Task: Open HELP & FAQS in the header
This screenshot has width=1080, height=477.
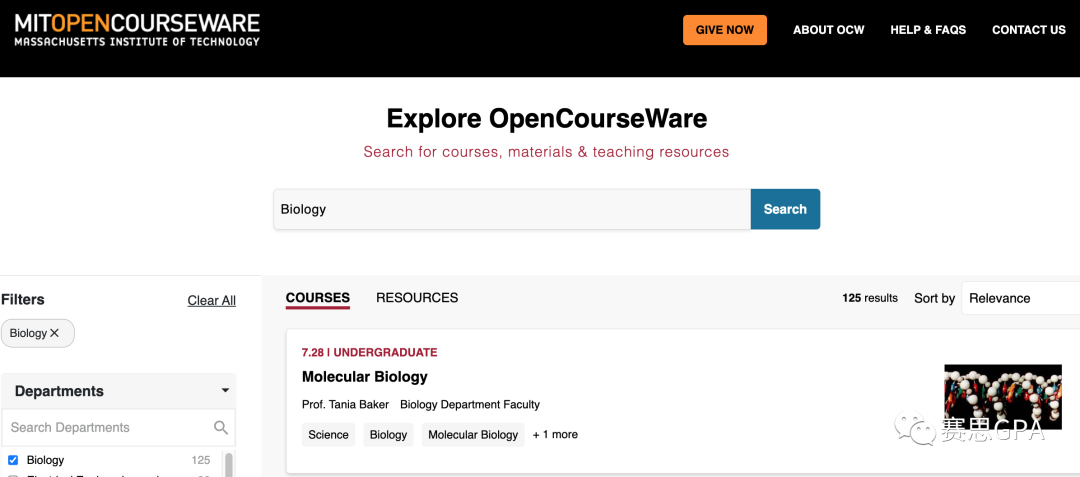Action: click(x=928, y=30)
